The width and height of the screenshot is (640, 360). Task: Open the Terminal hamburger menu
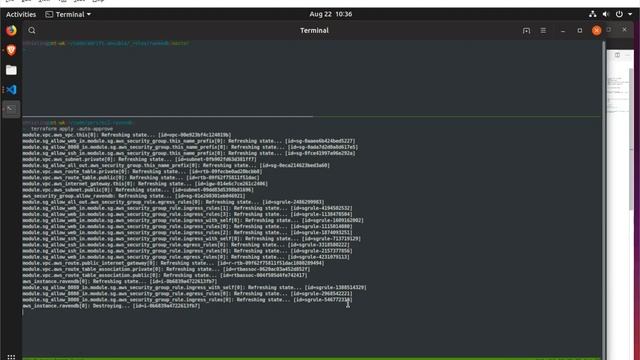pos(543,31)
